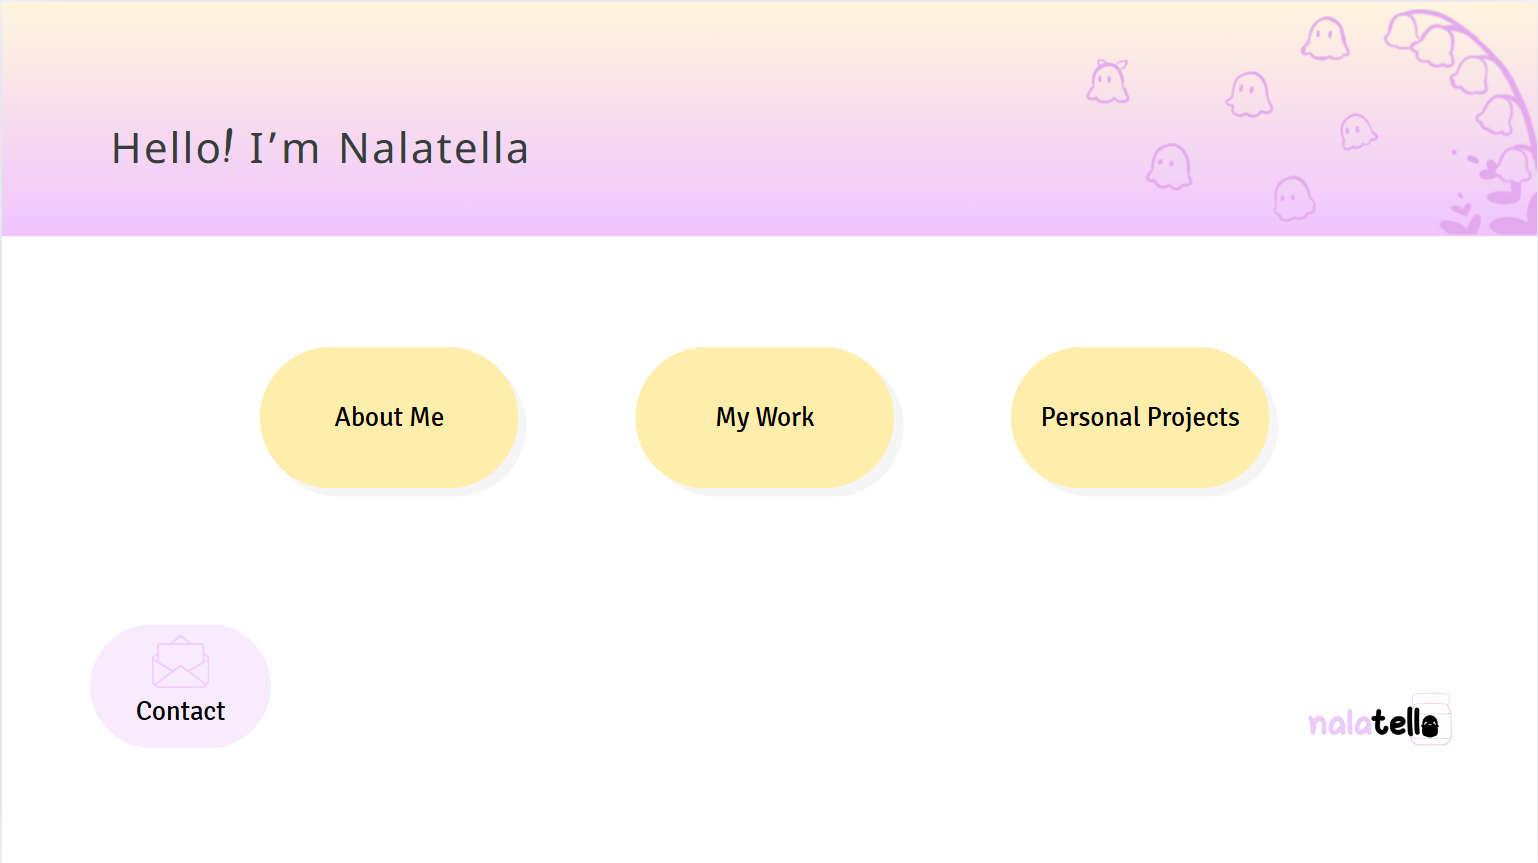Click the ghost wearing a bow
Screen dimensions: 1538x863
pos(1108,81)
